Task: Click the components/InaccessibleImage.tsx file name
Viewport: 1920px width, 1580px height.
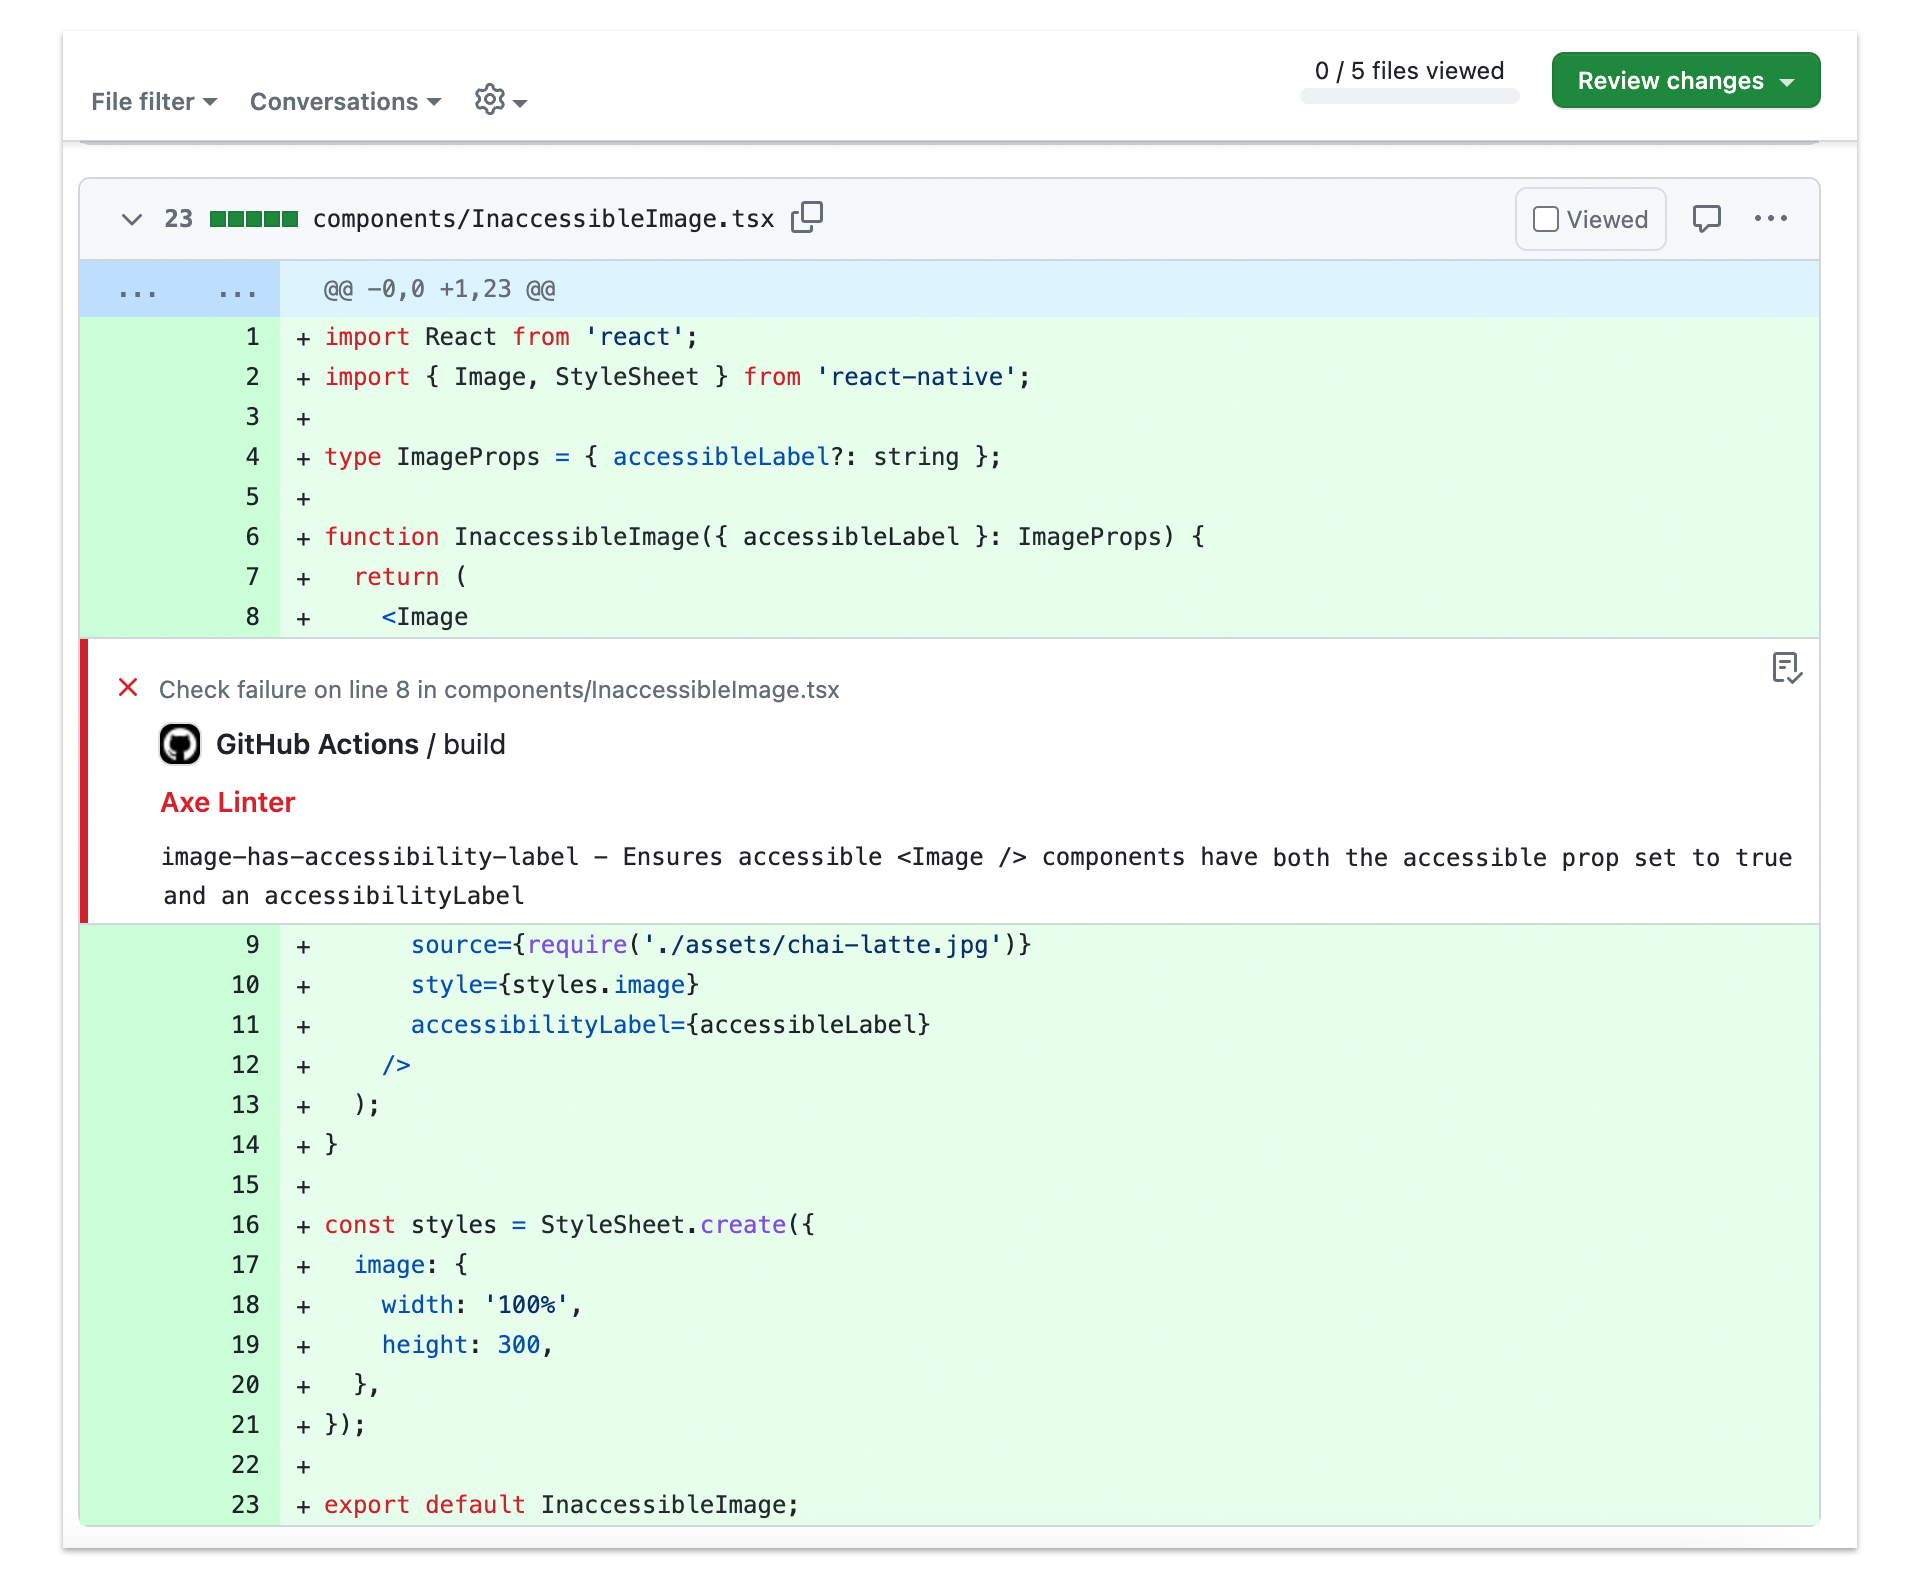Action: pos(543,219)
